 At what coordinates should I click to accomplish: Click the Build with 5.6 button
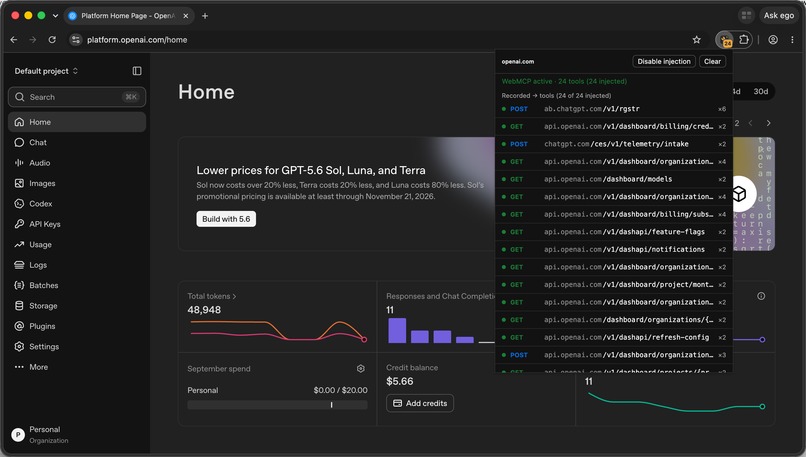[x=226, y=219]
